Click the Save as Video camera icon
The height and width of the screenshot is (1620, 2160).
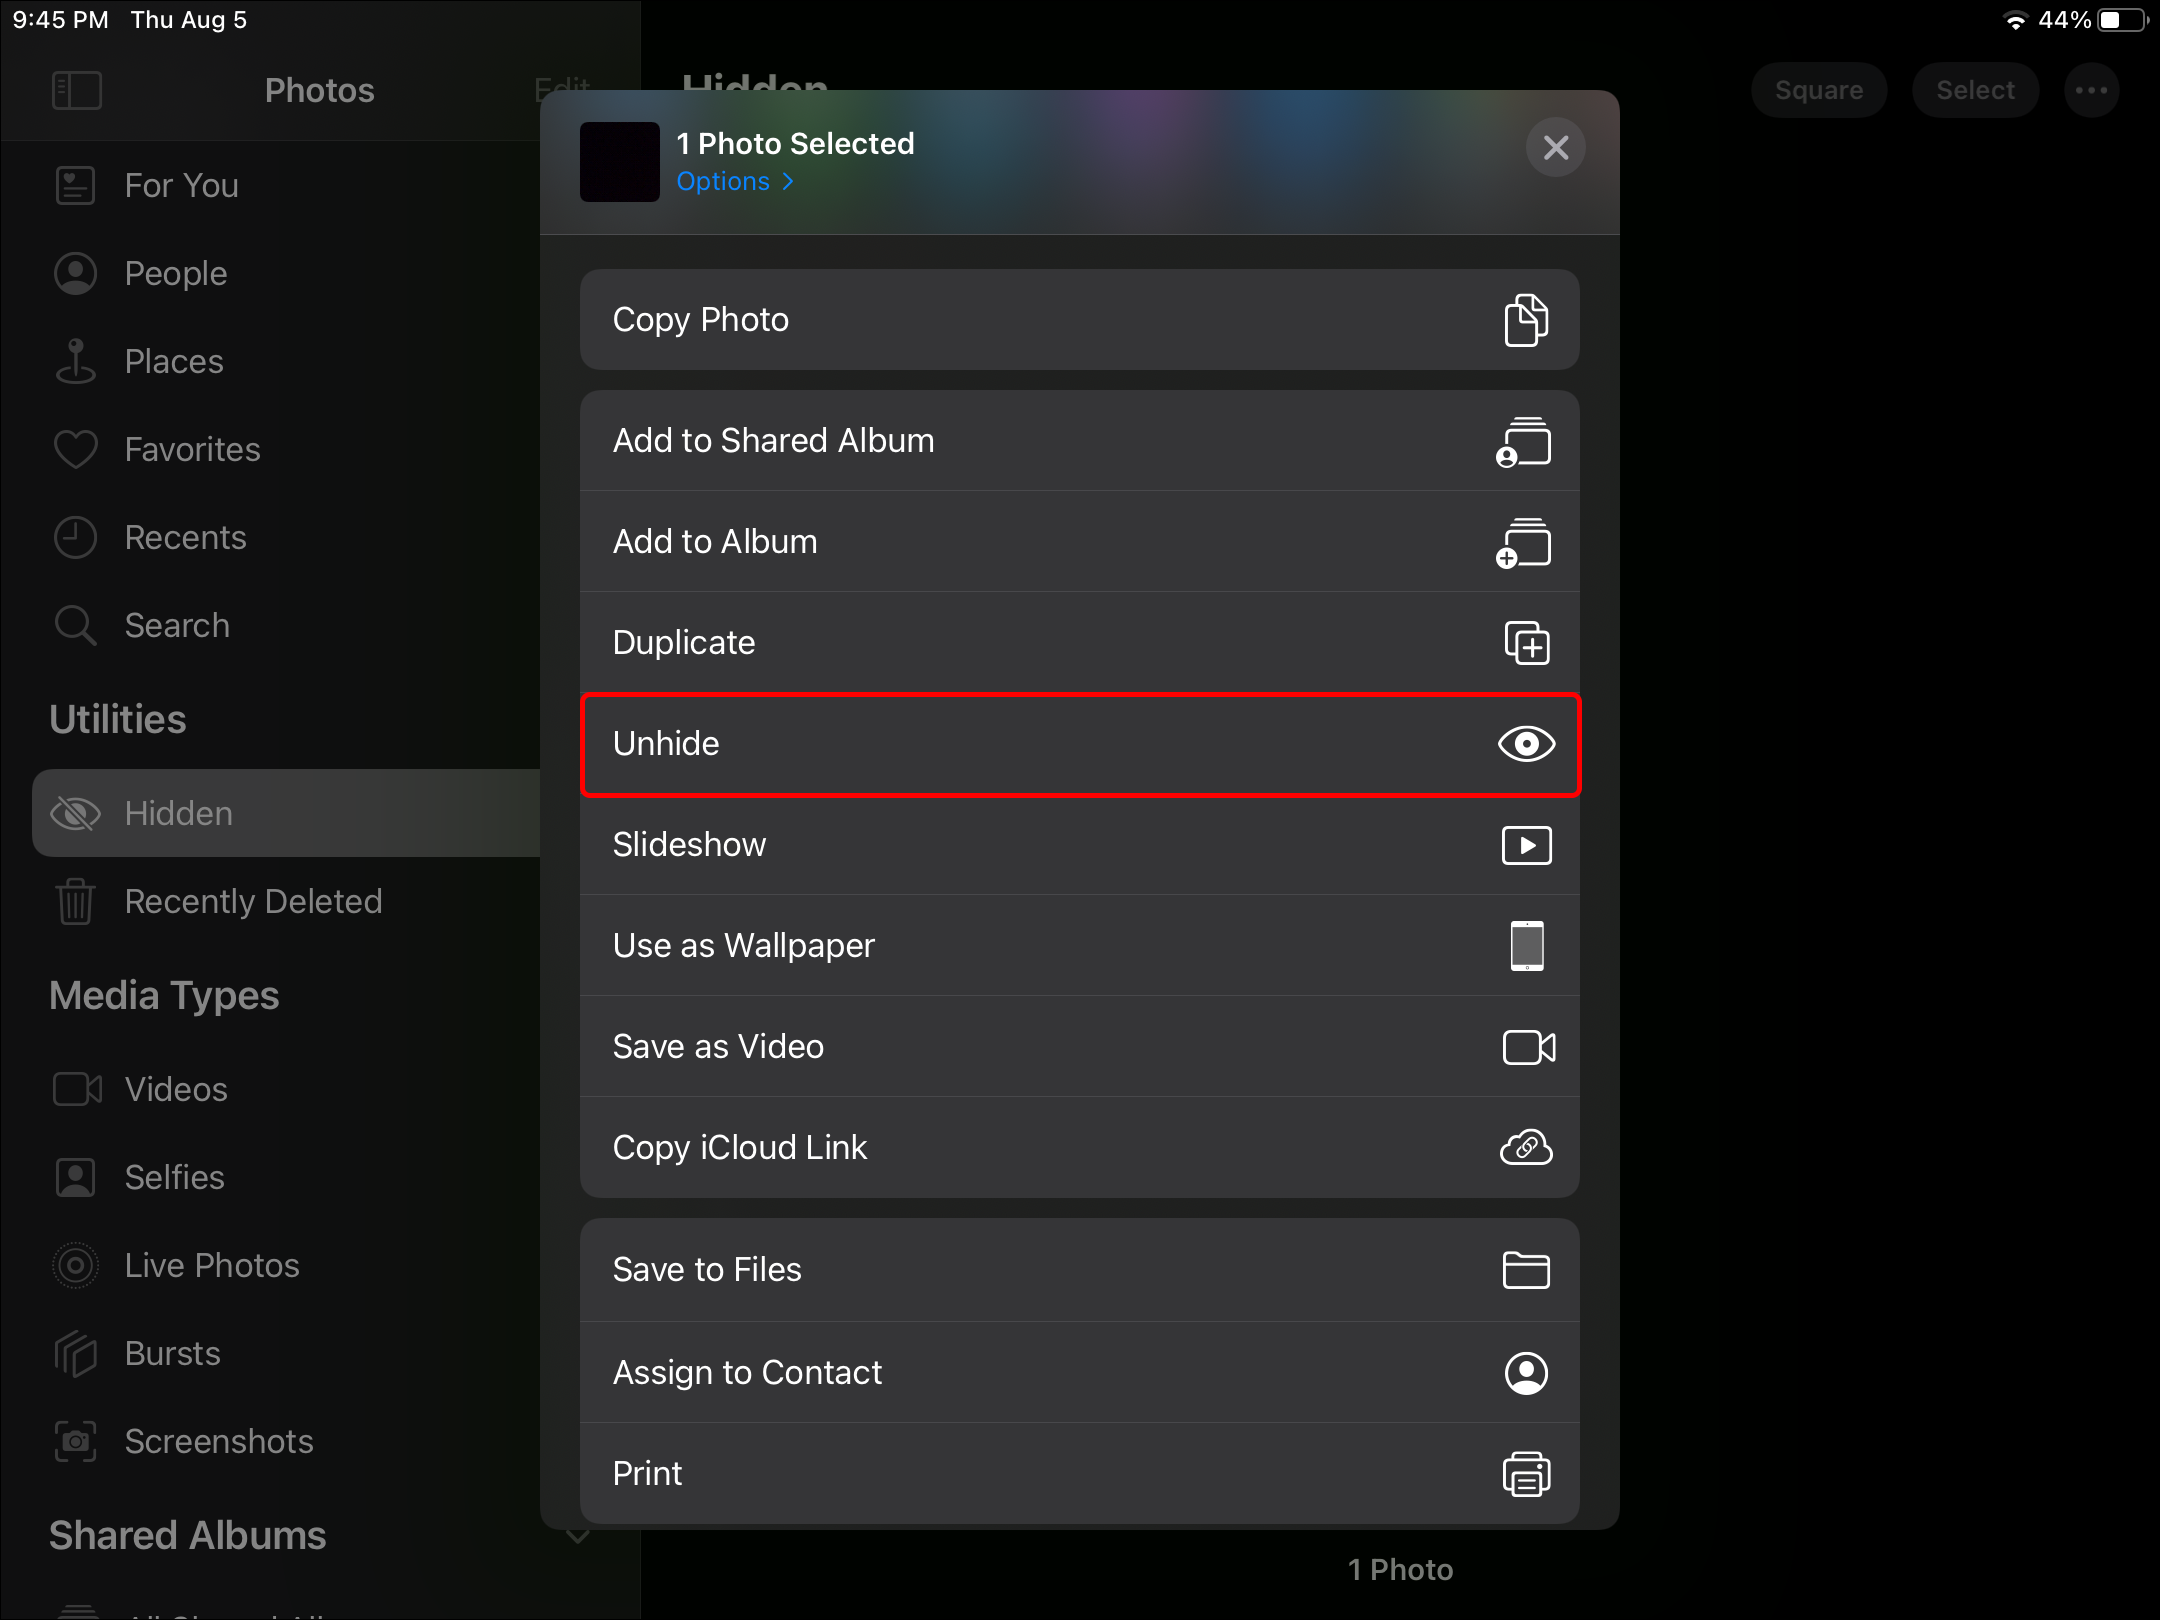pos(1528,1047)
